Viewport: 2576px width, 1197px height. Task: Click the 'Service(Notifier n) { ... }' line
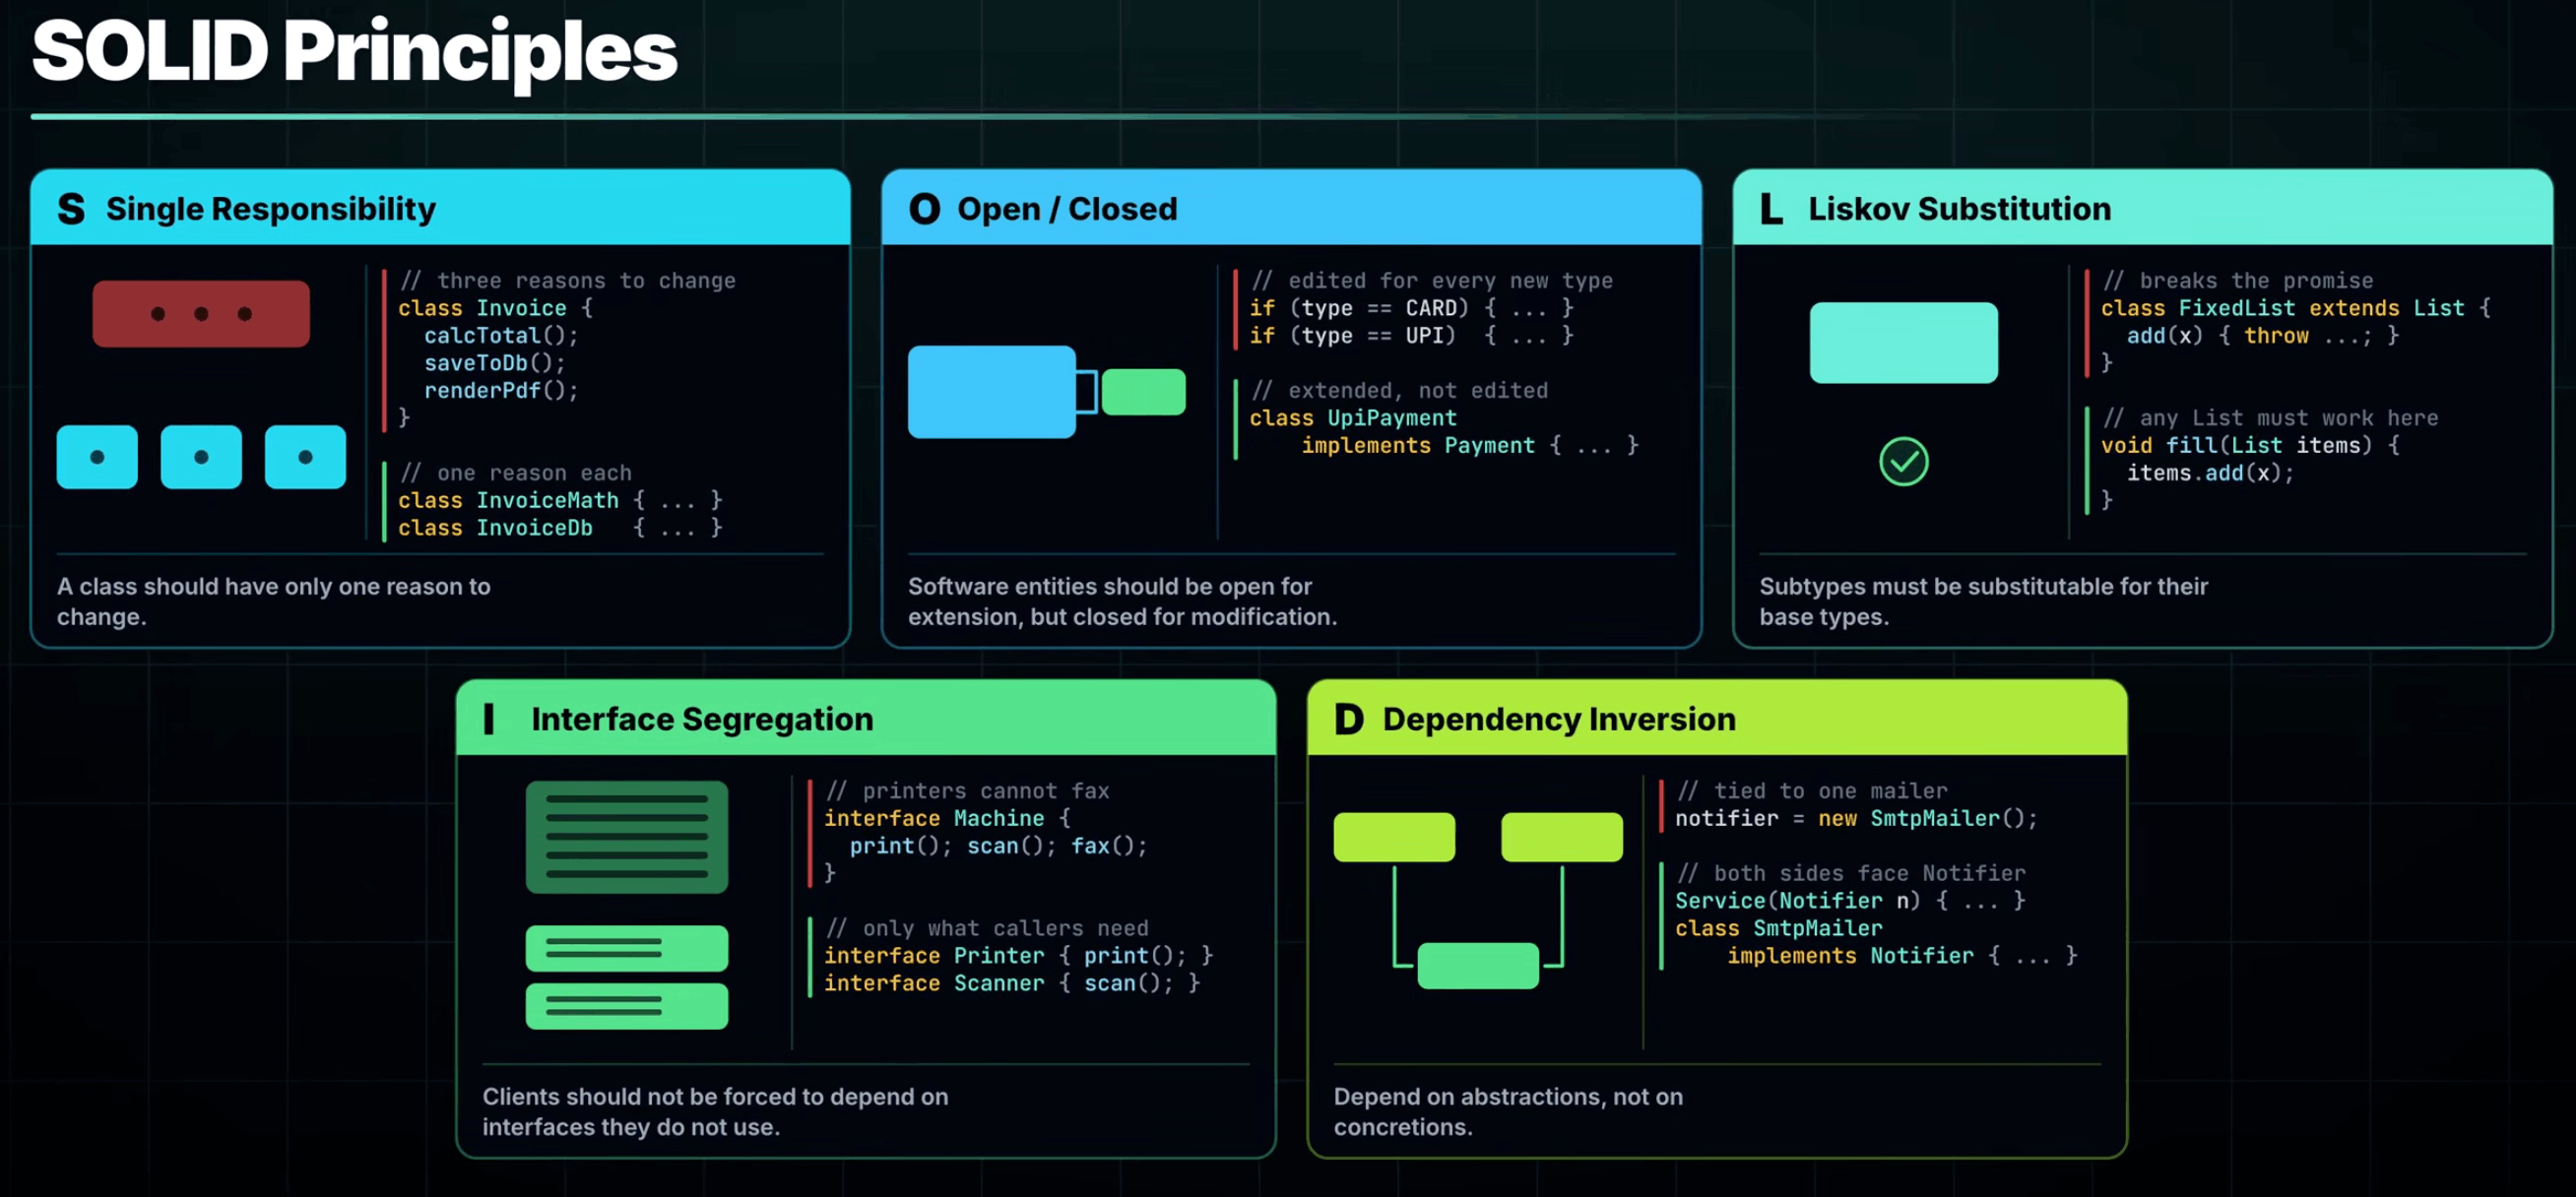pos(1850,901)
